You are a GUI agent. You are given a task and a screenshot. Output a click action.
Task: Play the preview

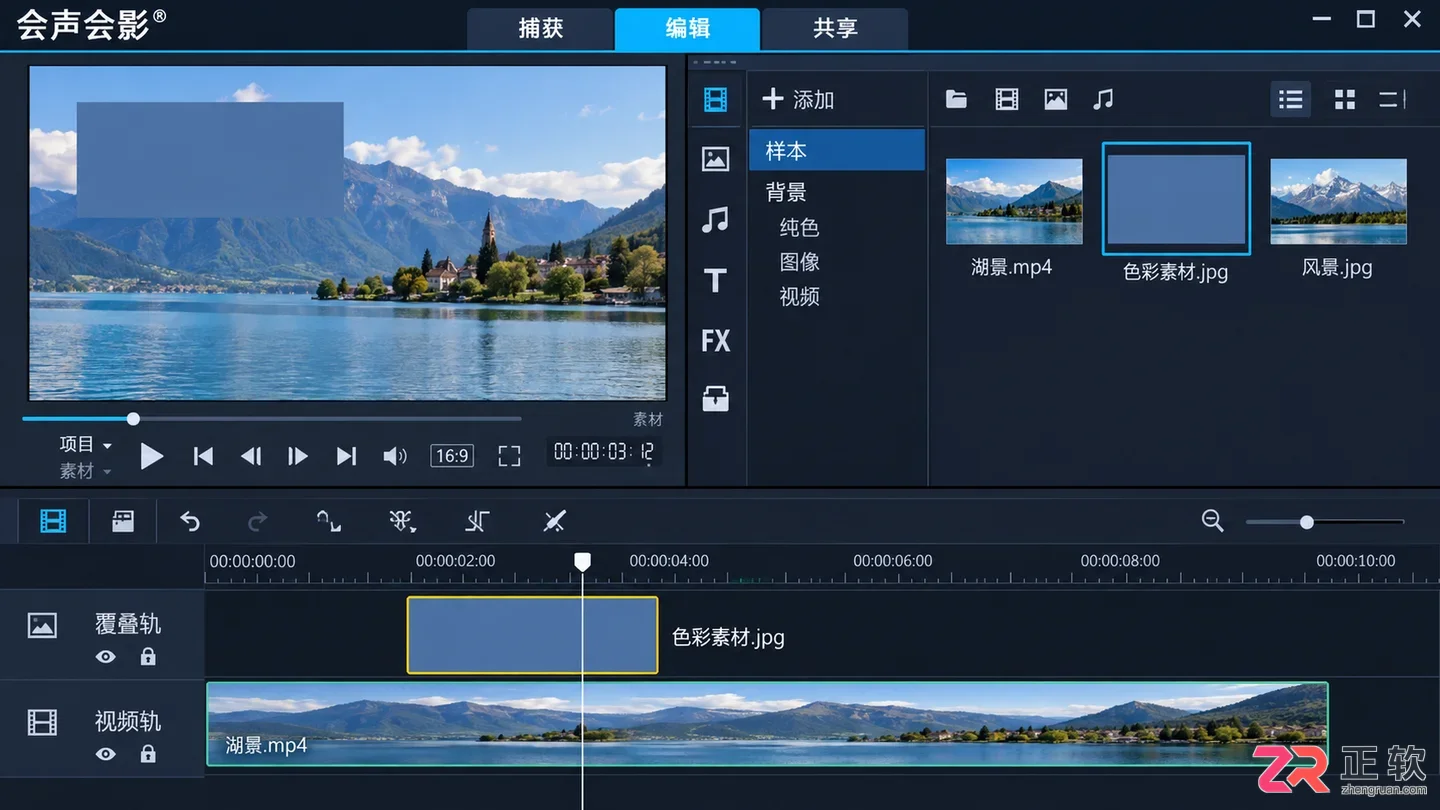(152, 457)
